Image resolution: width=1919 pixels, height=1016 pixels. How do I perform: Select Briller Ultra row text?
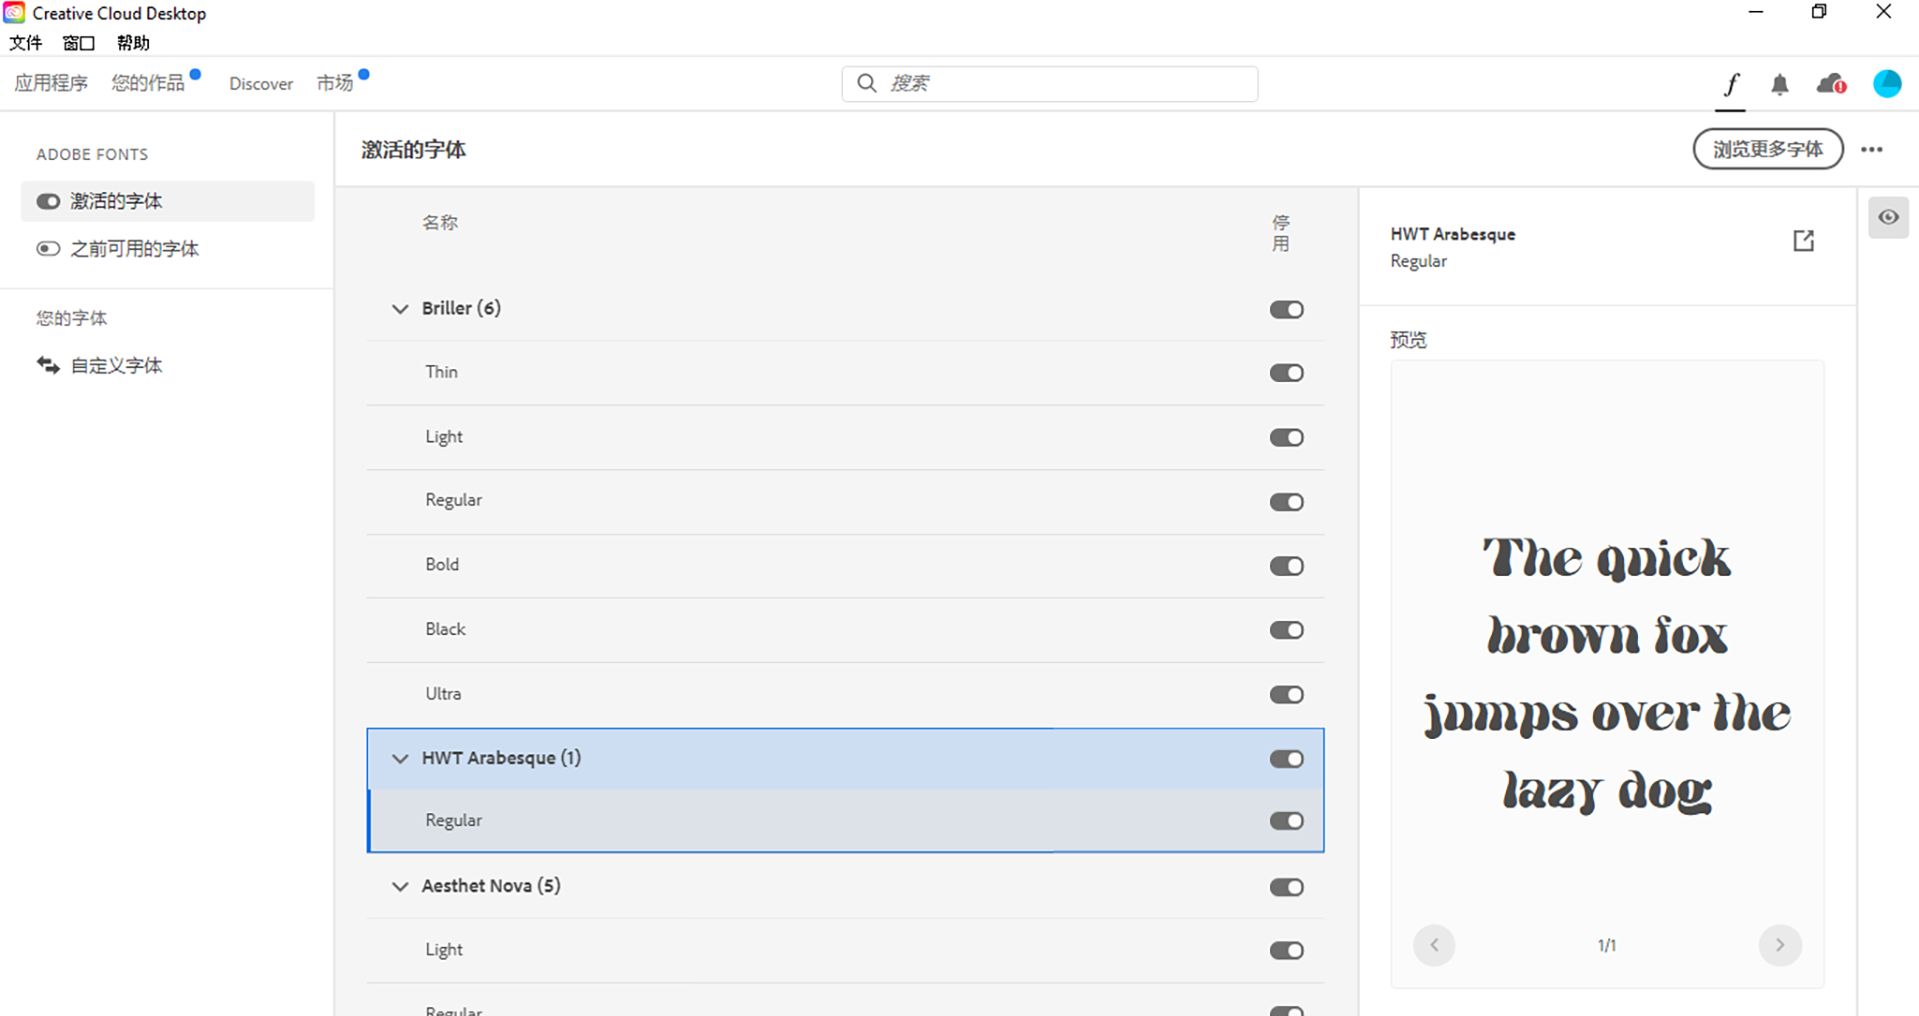(x=443, y=694)
